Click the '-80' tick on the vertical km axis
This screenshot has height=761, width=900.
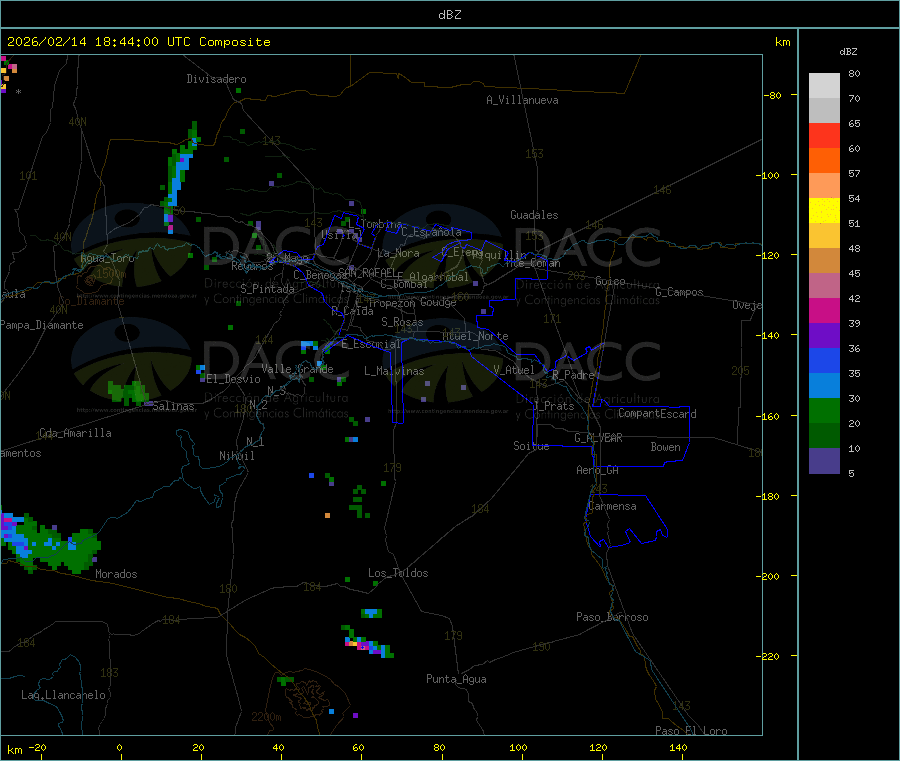tap(772, 95)
